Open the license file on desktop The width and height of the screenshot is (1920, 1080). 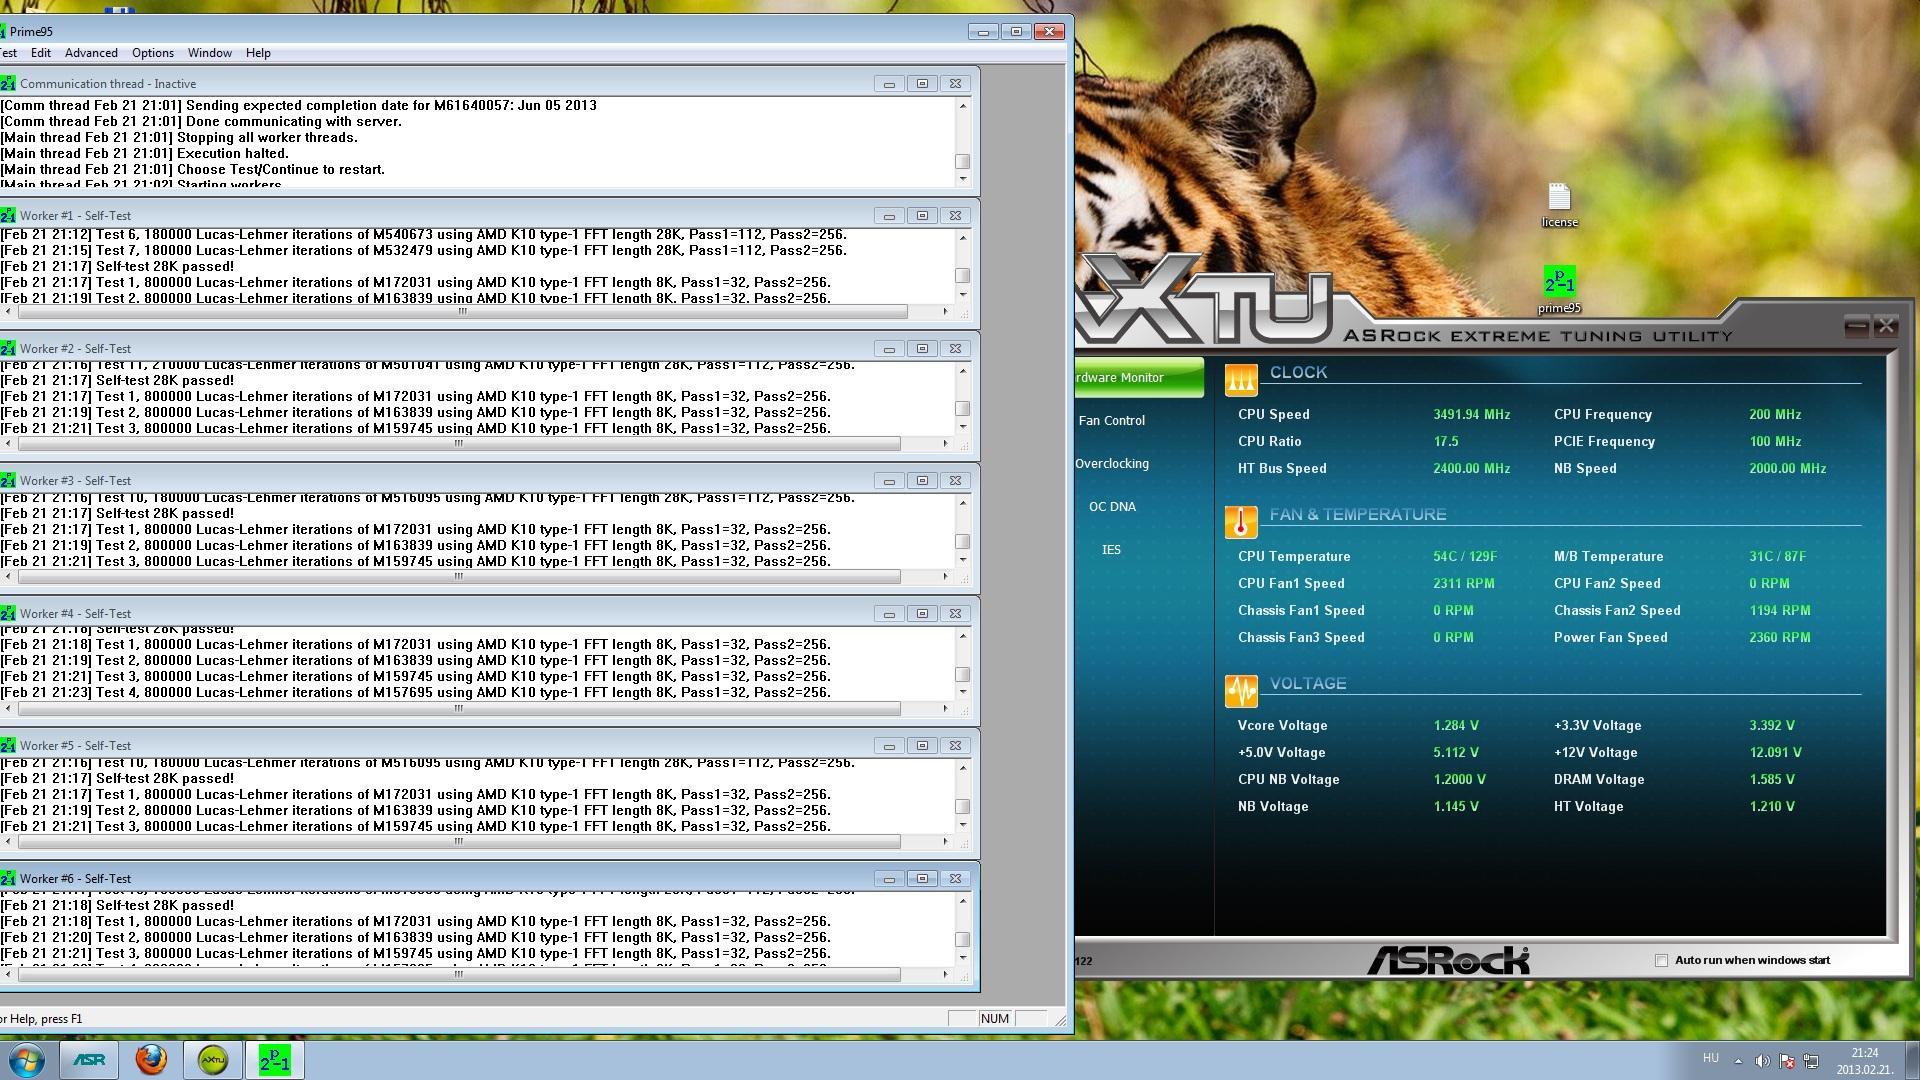1559,198
